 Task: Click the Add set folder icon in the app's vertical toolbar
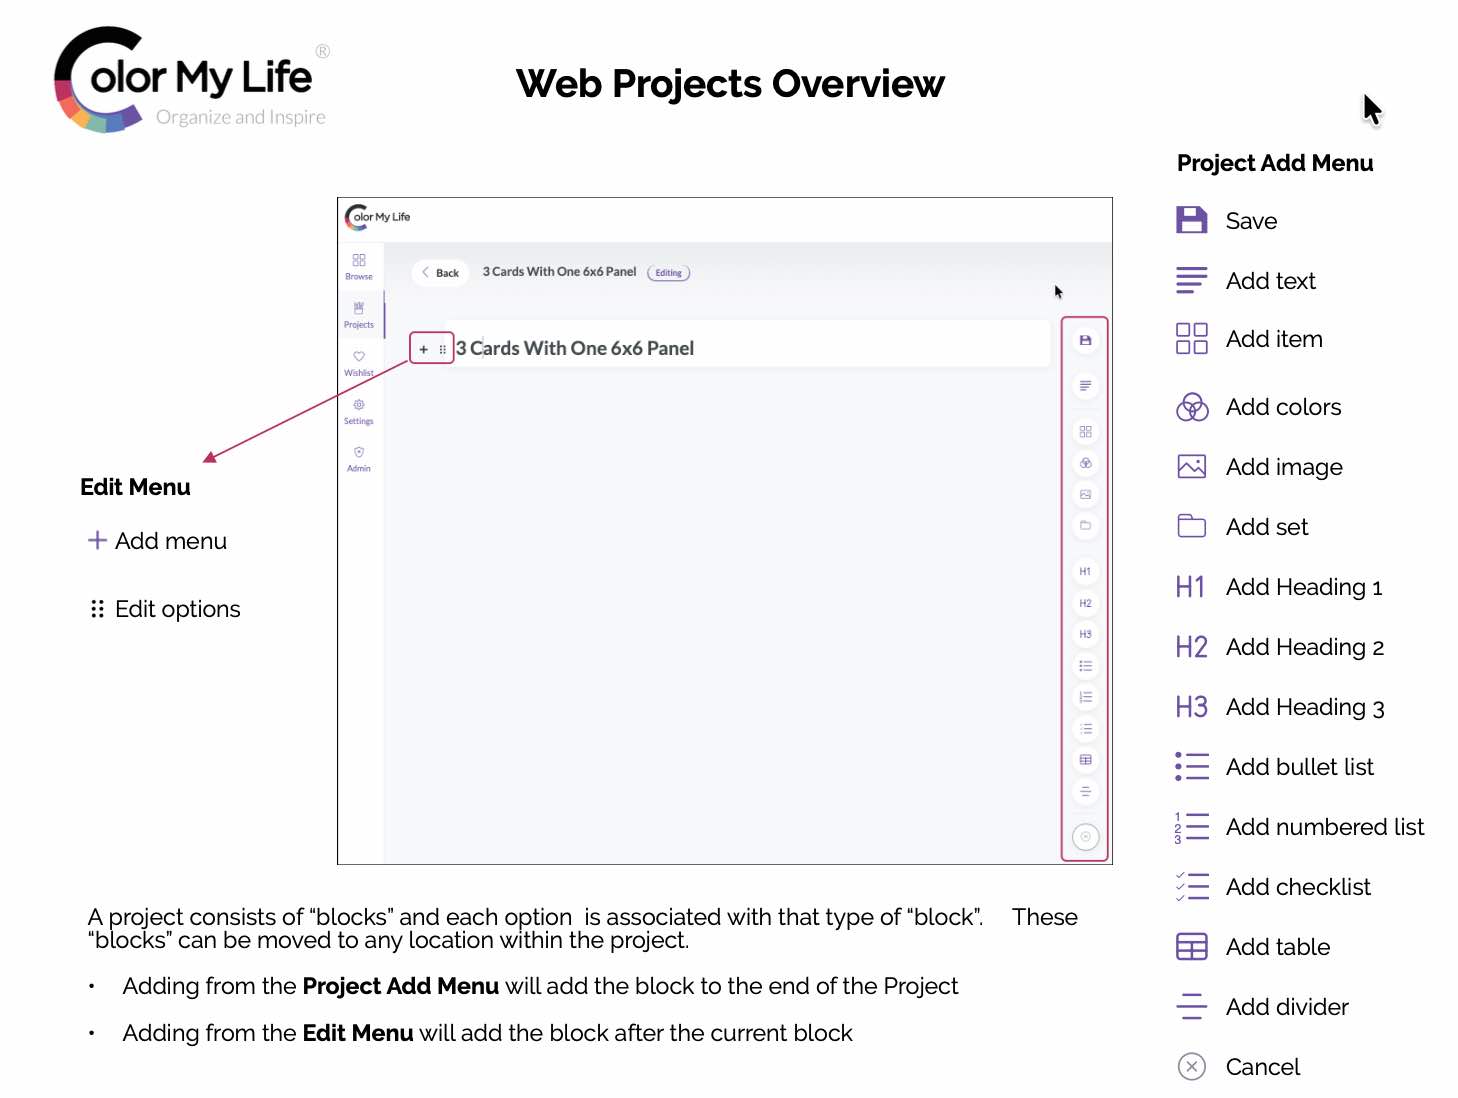pyautogui.click(x=1085, y=525)
